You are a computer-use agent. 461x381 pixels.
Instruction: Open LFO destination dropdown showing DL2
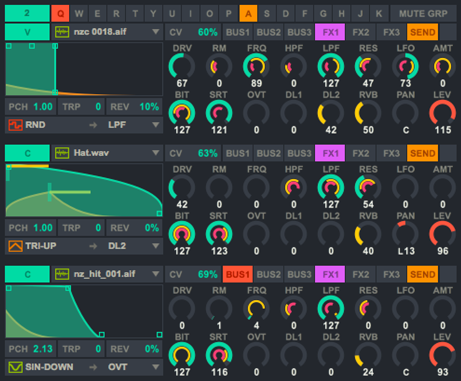pyautogui.click(x=155, y=246)
